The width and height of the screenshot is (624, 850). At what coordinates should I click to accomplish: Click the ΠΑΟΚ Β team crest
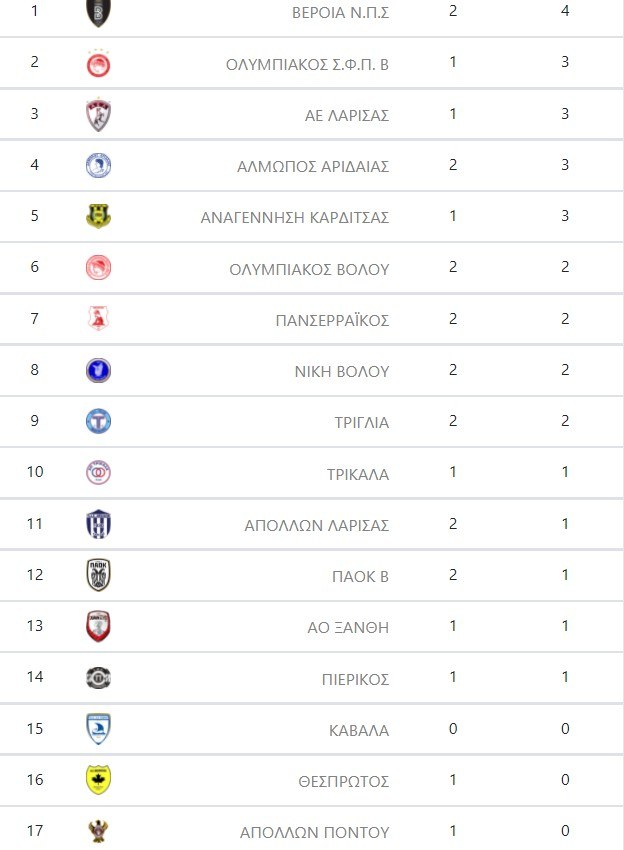(98, 575)
